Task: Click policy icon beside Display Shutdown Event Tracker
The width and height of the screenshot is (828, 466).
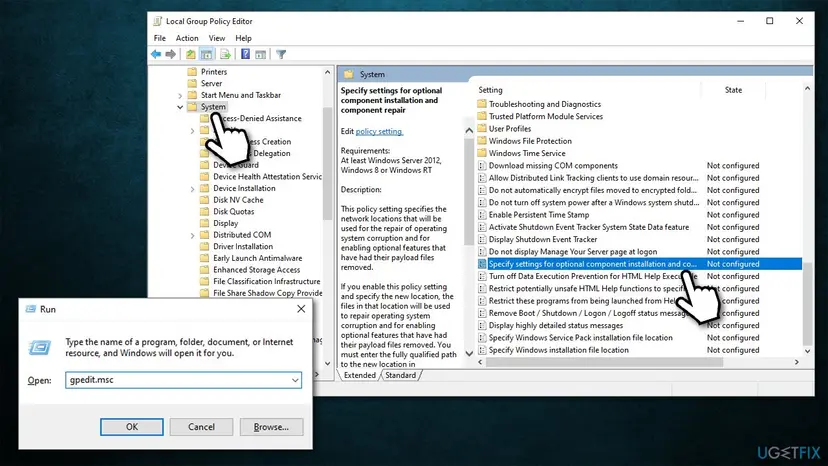Action: pos(482,239)
